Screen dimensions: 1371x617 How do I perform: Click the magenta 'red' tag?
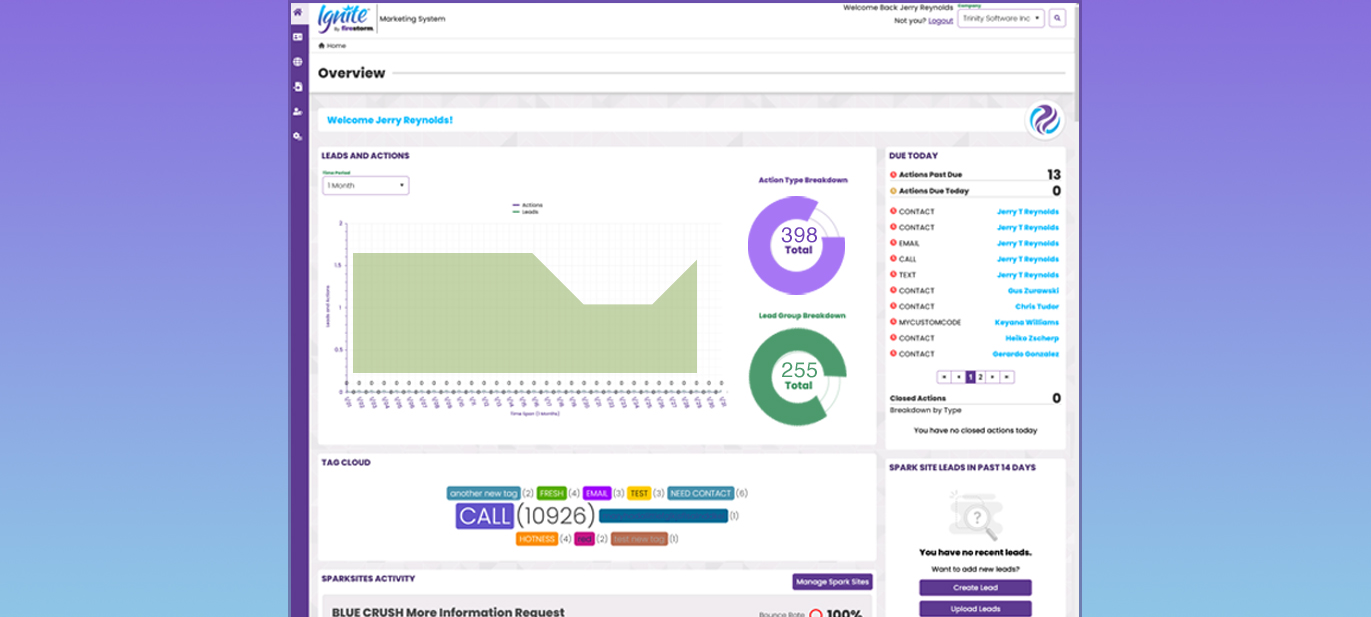point(584,539)
